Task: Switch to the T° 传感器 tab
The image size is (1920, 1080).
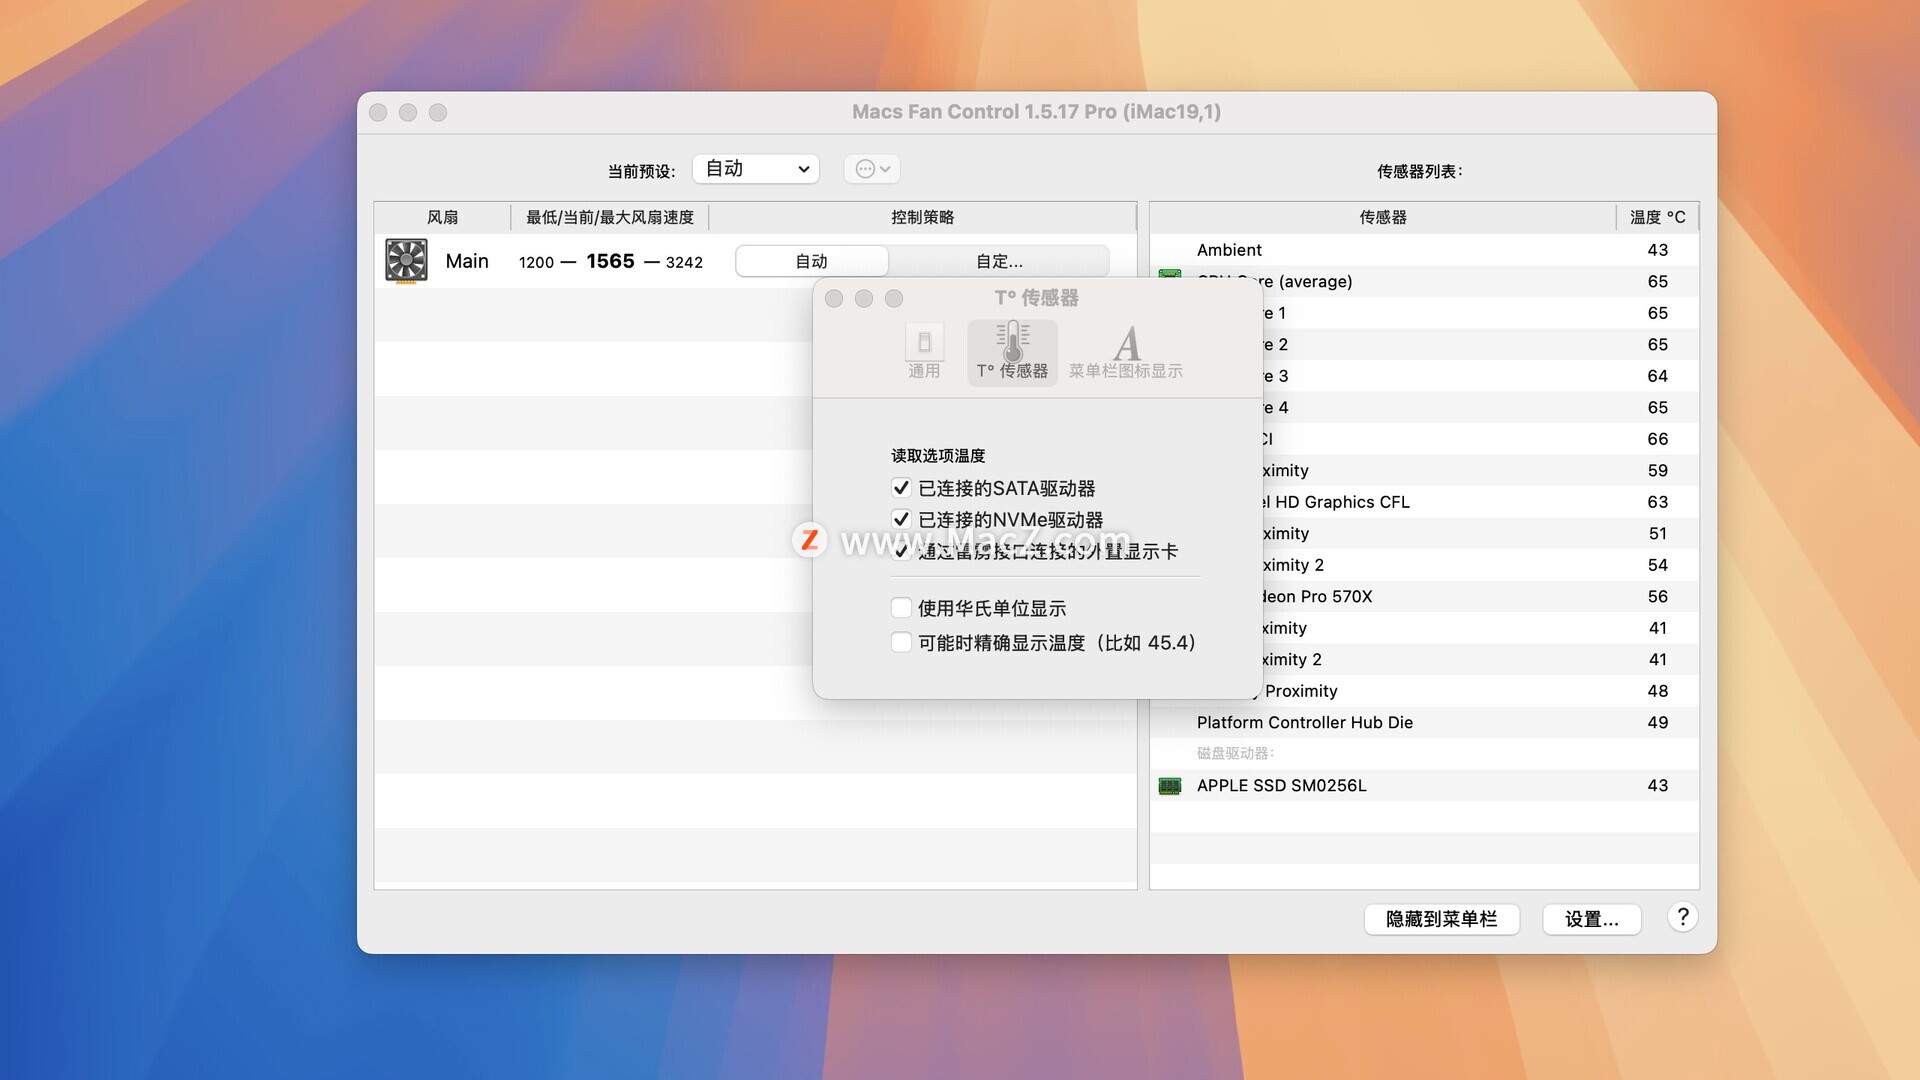Action: coord(1012,352)
